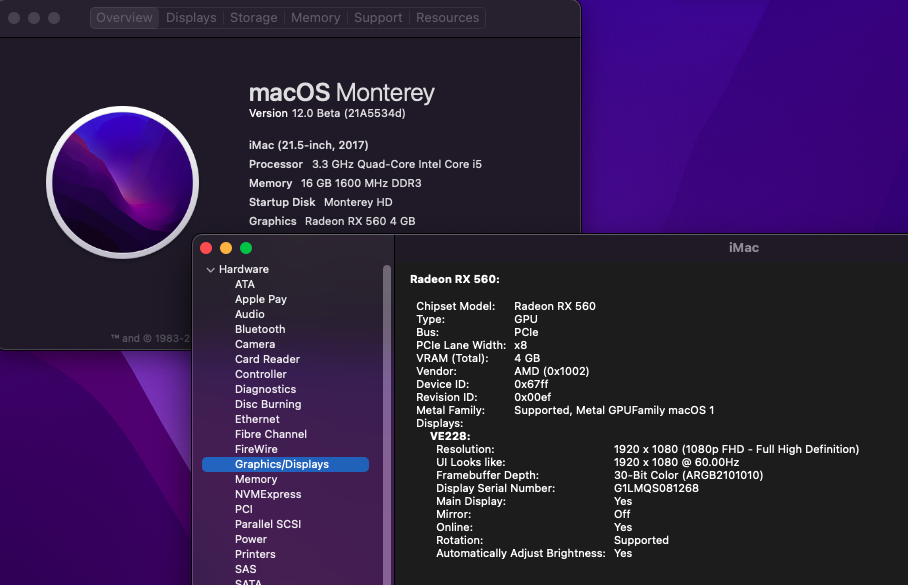Select Power in the sidebar
Viewport: 908px width, 585px height.
pyautogui.click(x=251, y=539)
